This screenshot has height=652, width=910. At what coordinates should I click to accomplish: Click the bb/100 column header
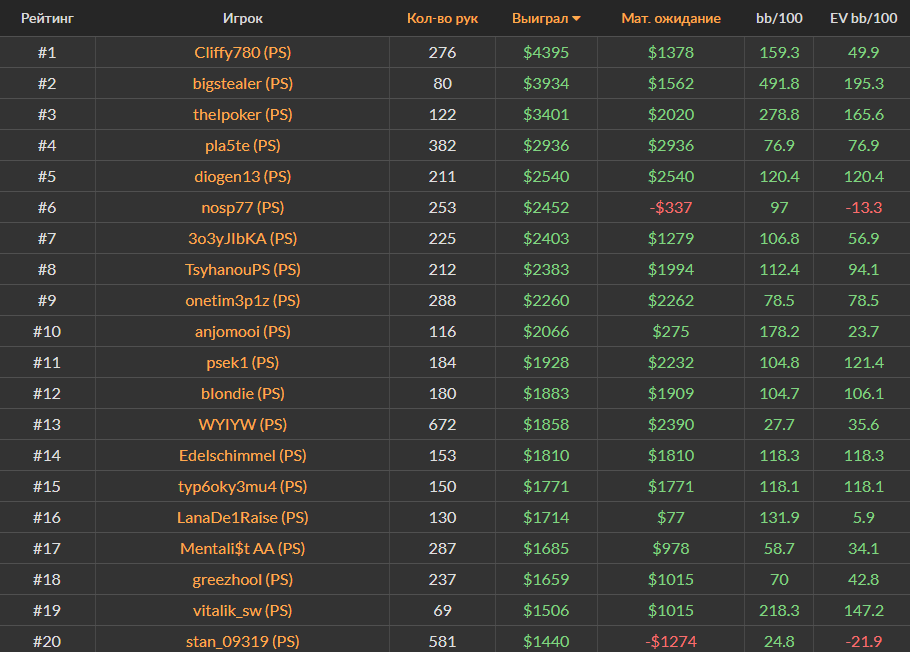click(x=779, y=19)
